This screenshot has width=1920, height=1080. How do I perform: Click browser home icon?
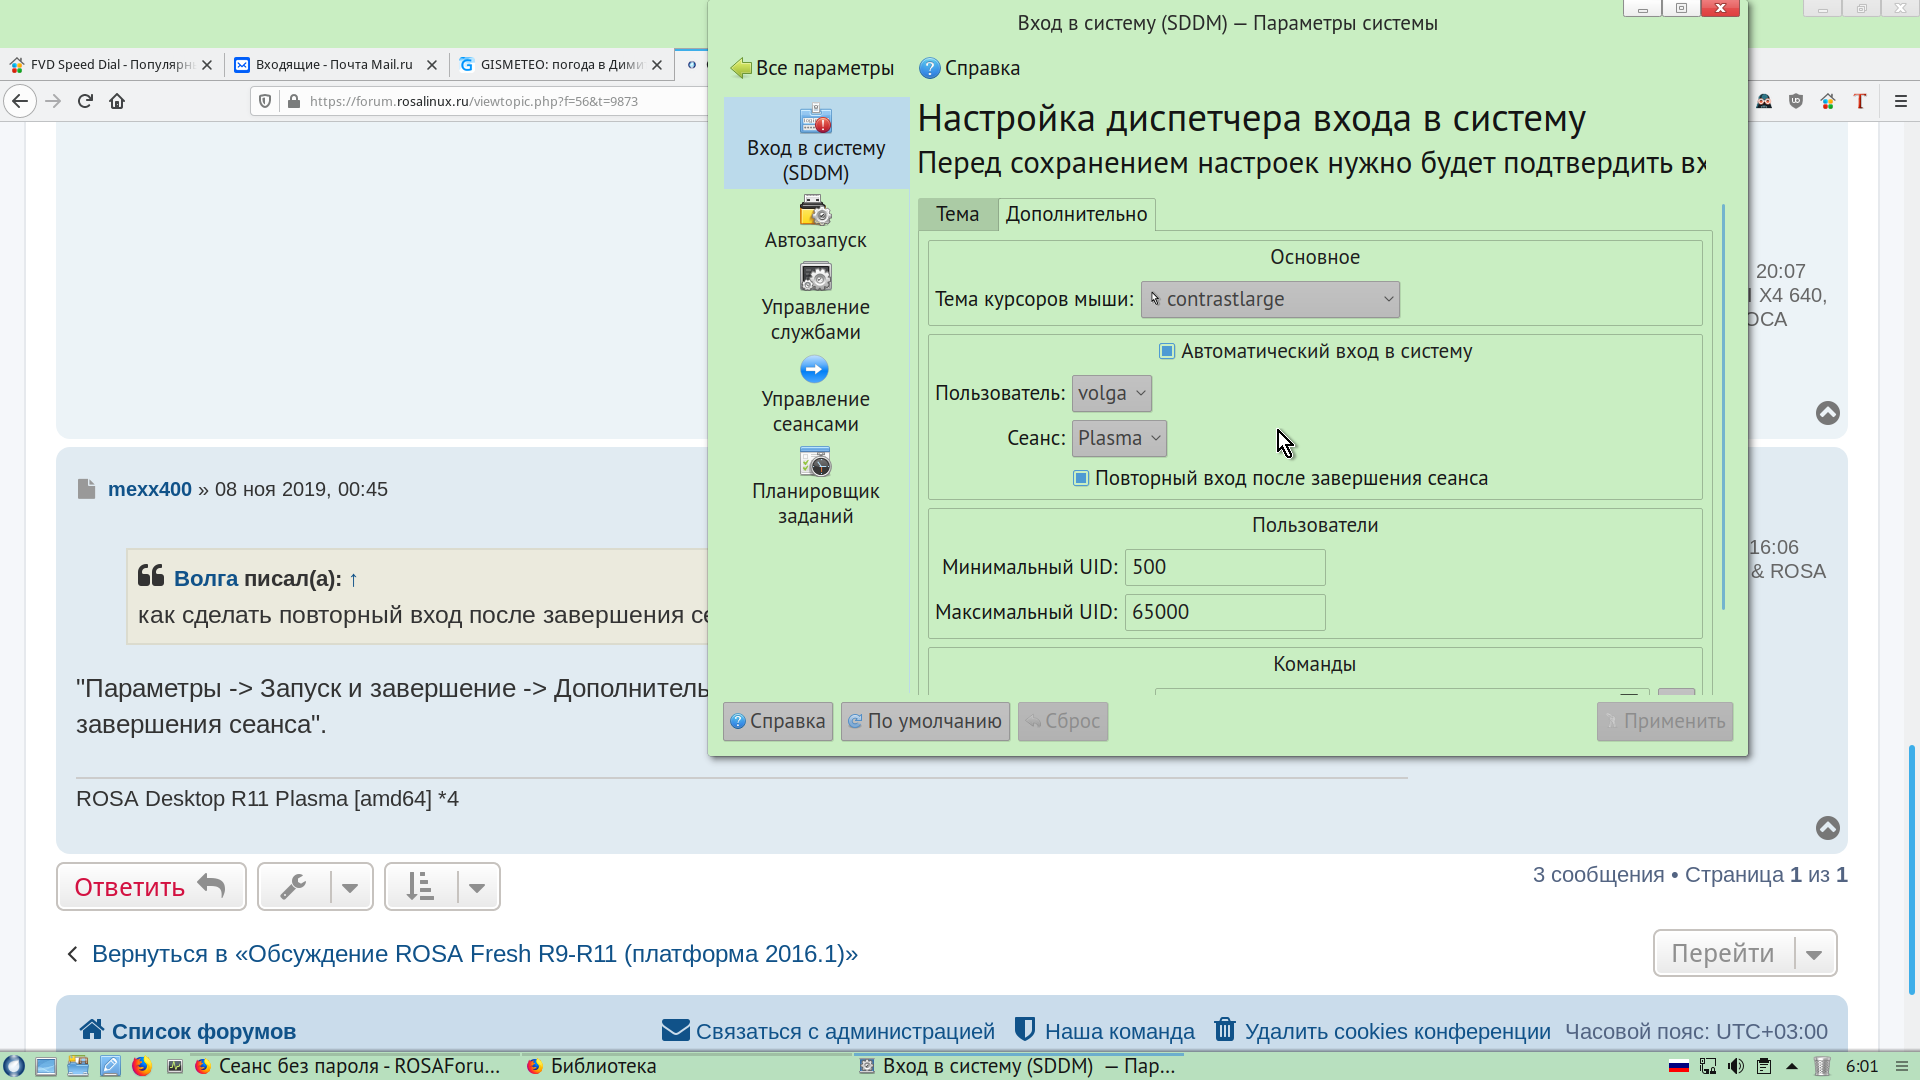(x=117, y=101)
